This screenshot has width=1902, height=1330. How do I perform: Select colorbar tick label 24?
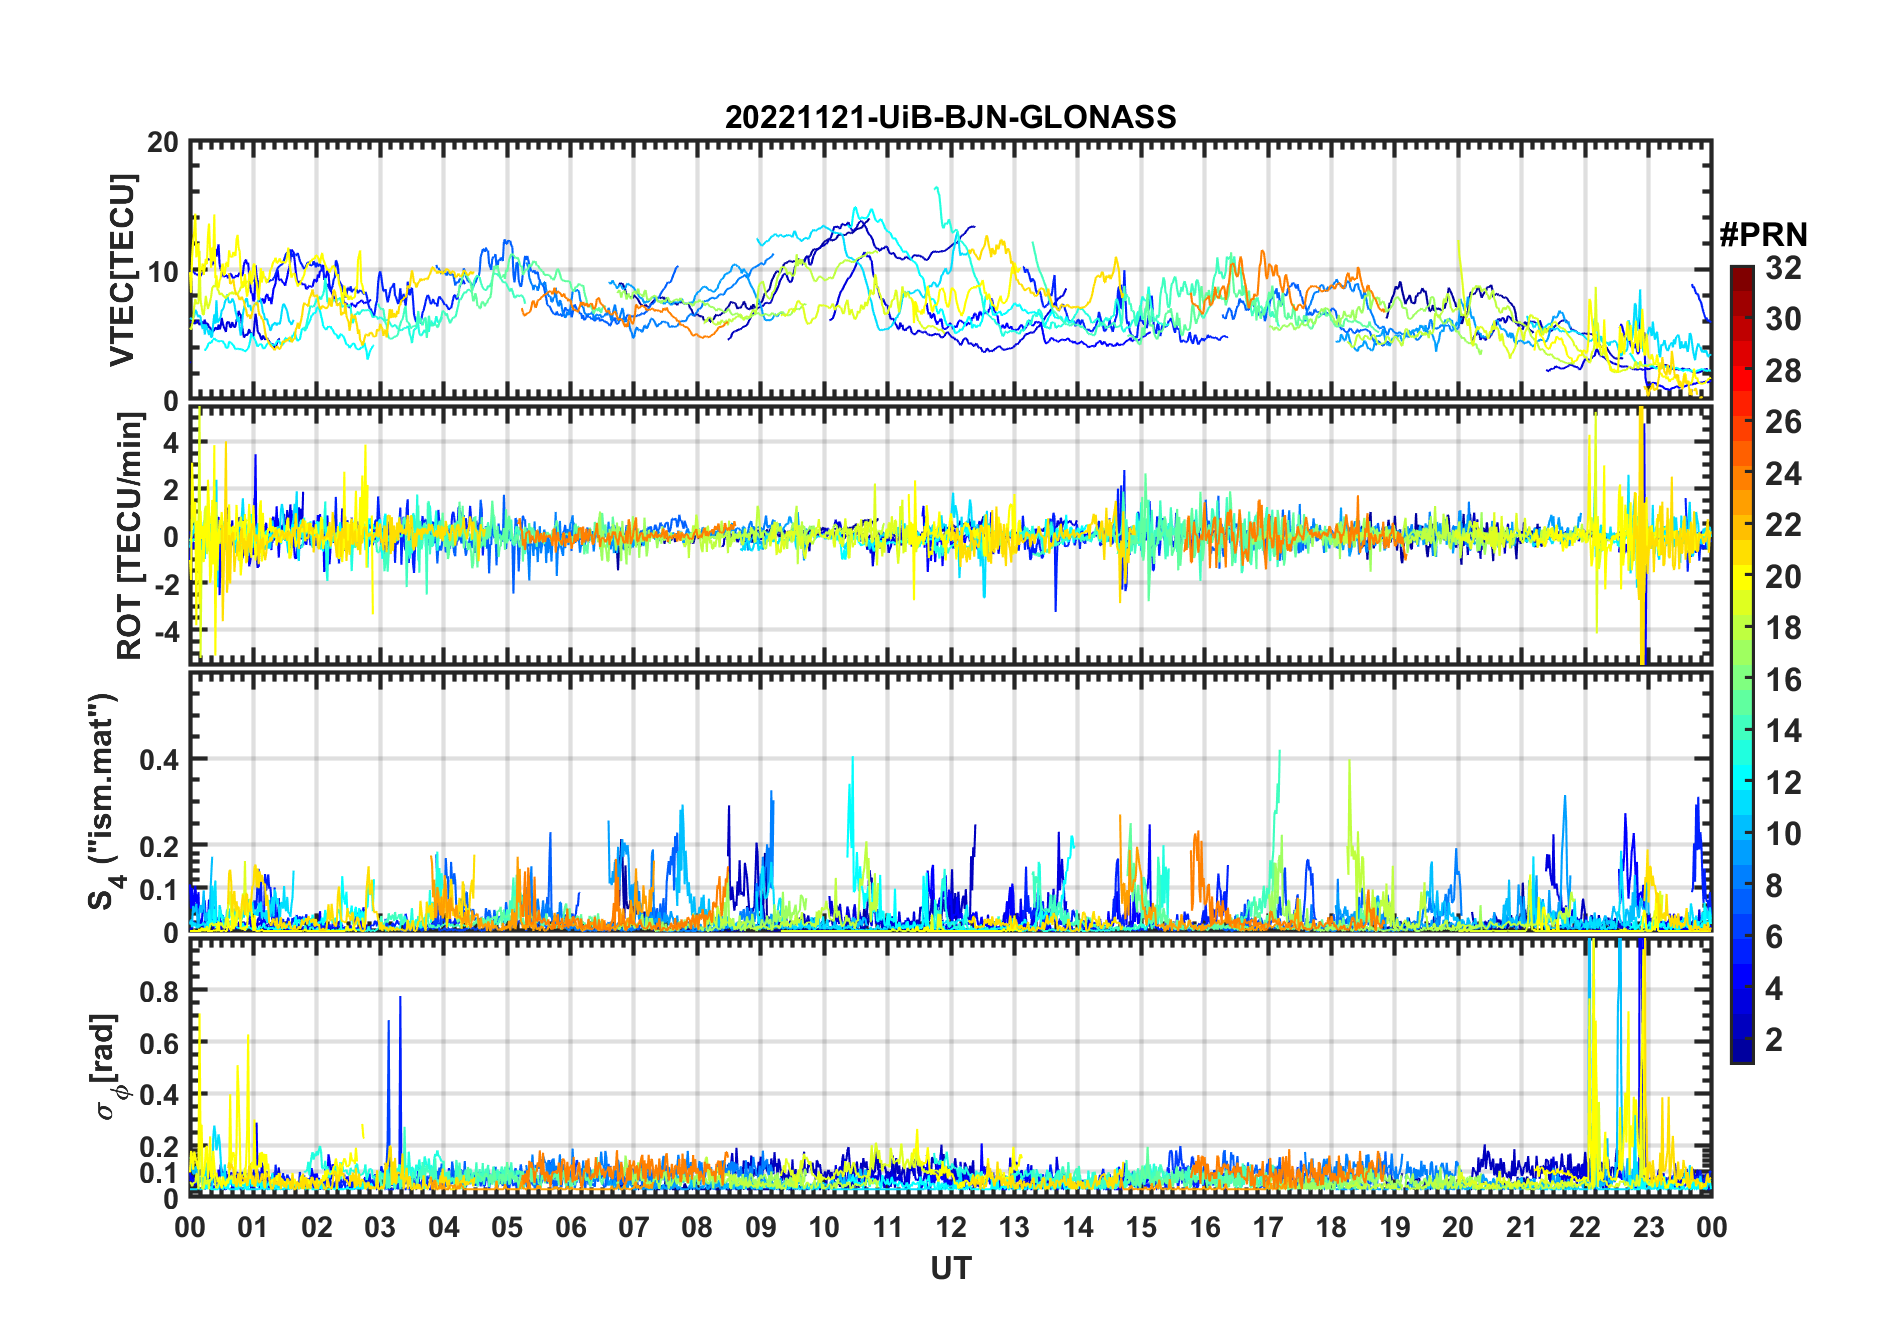pos(1783,474)
